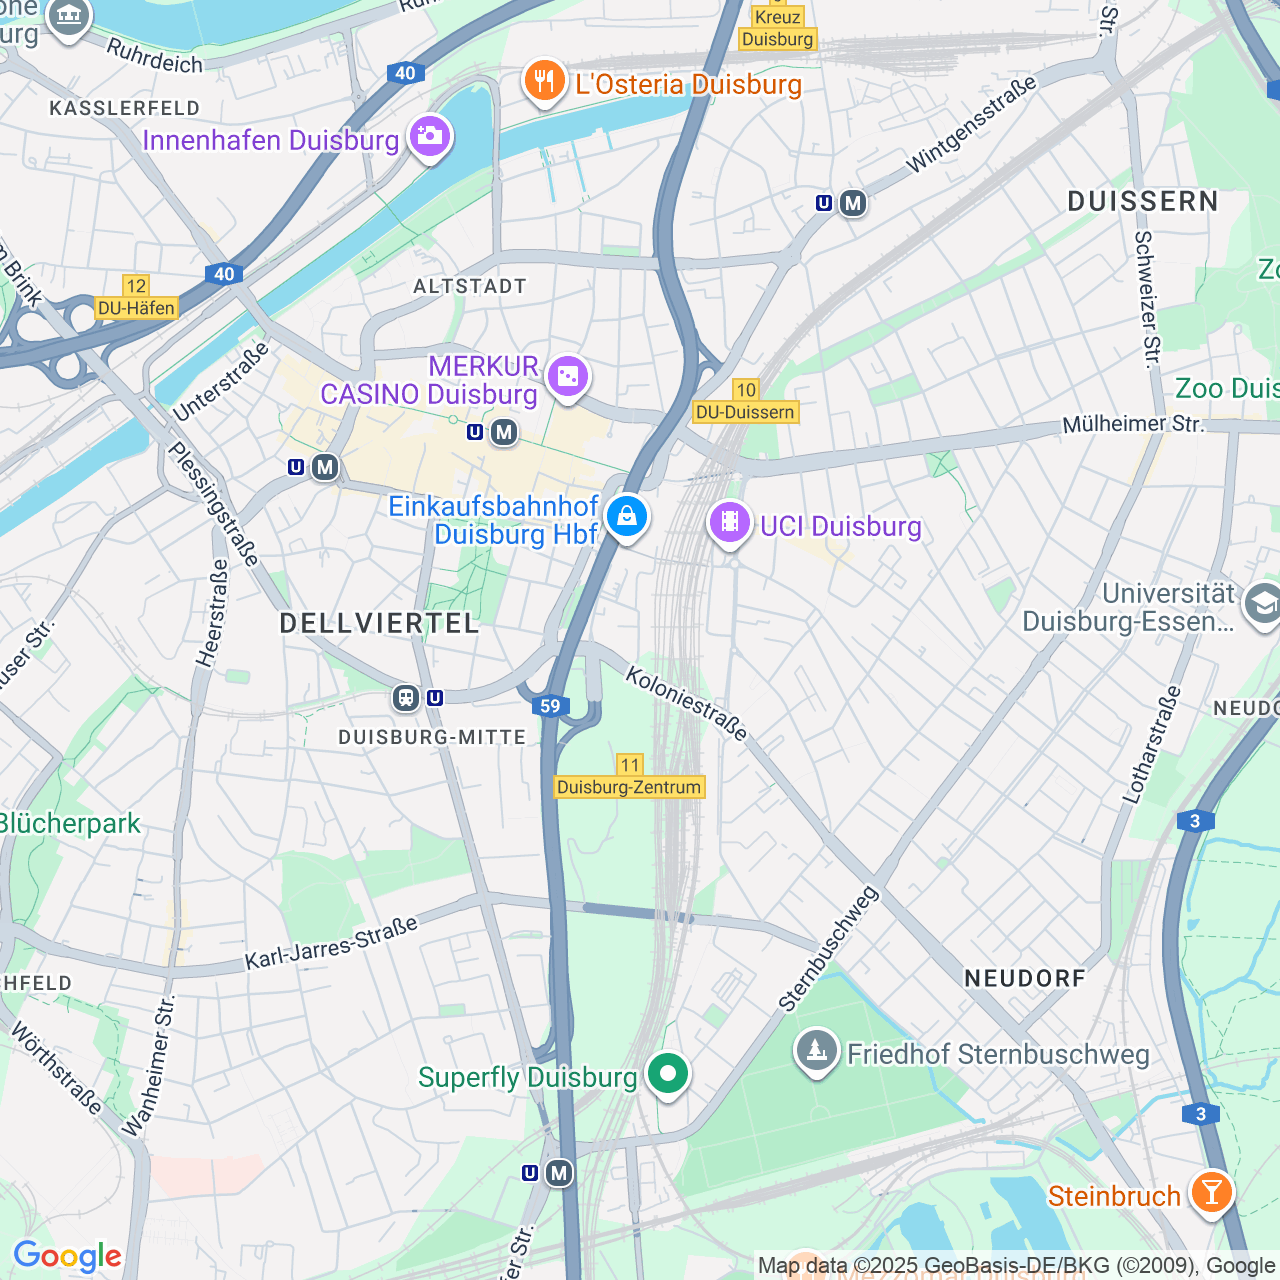Click the Einkaufsbahnhof Duisburg Hbf shopping pin
The width and height of the screenshot is (1280, 1280).
(626, 518)
